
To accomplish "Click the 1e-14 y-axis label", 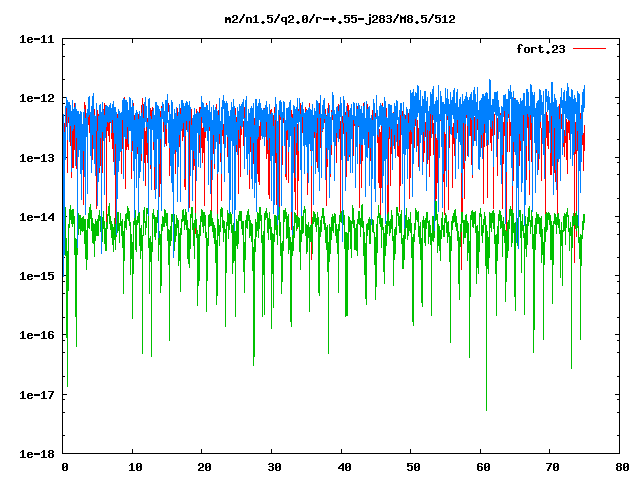I will (x=37, y=217).
